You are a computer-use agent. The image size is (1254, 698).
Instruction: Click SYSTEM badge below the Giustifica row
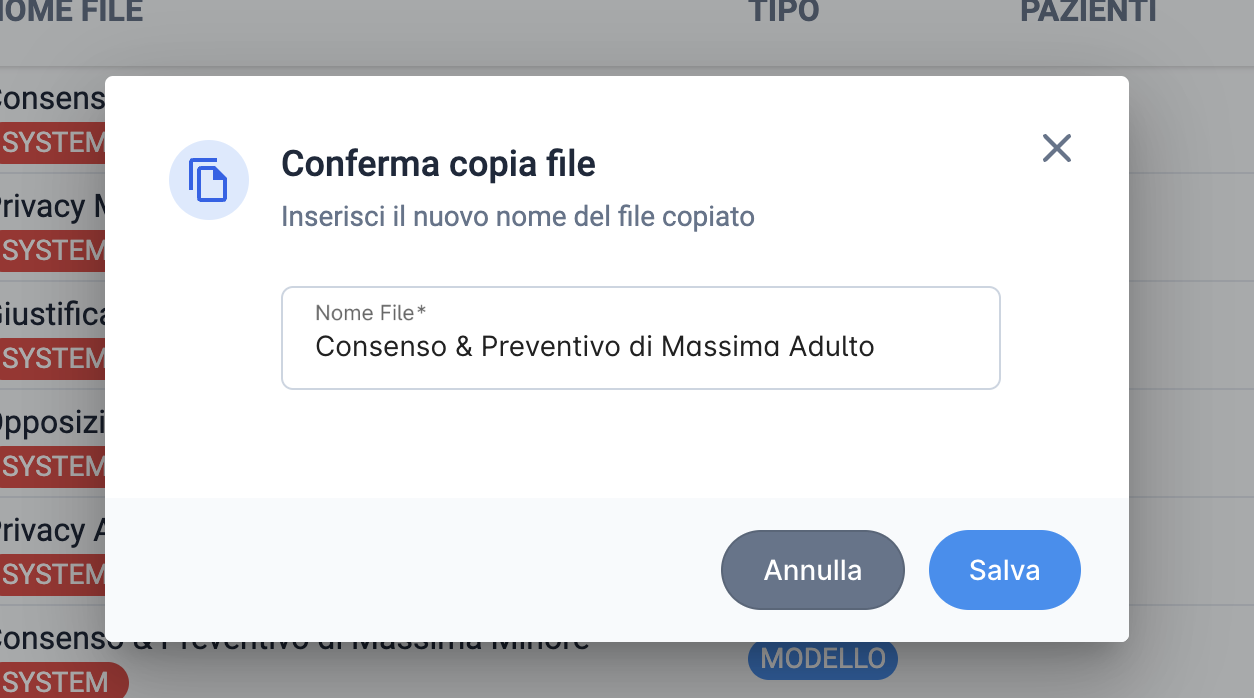click(52, 357)
